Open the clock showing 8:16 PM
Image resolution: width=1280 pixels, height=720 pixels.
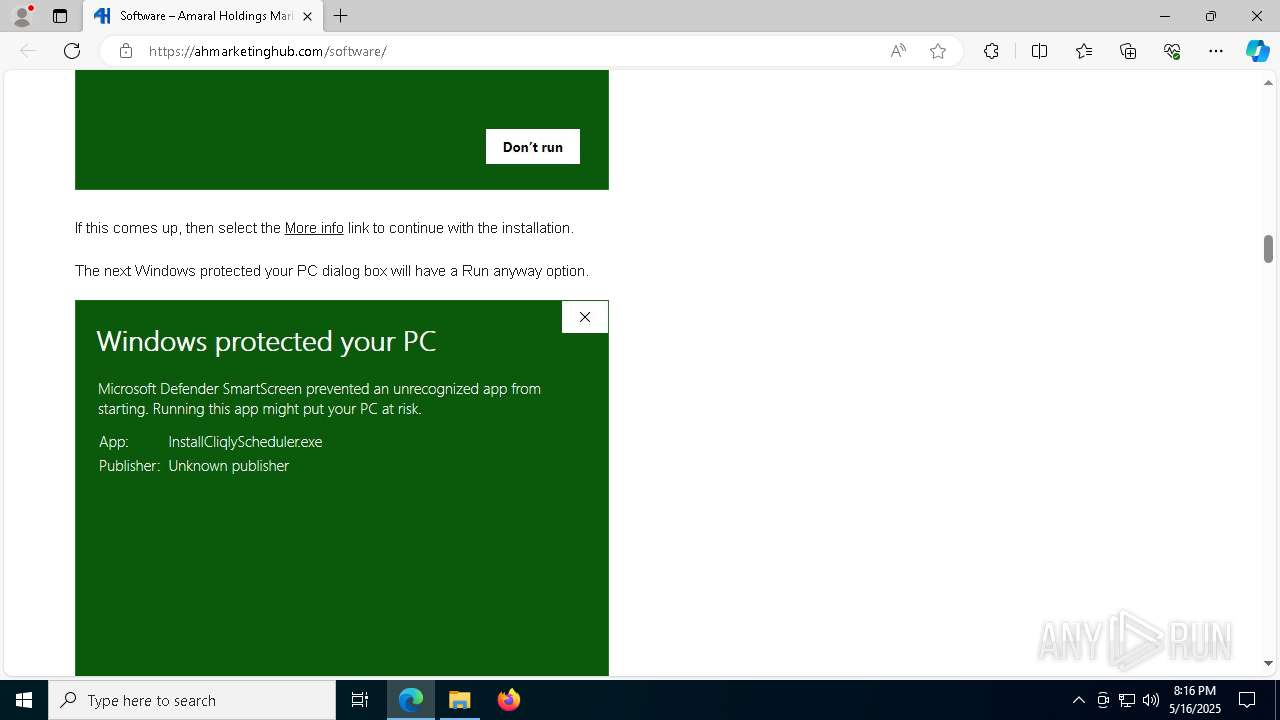1195,700
